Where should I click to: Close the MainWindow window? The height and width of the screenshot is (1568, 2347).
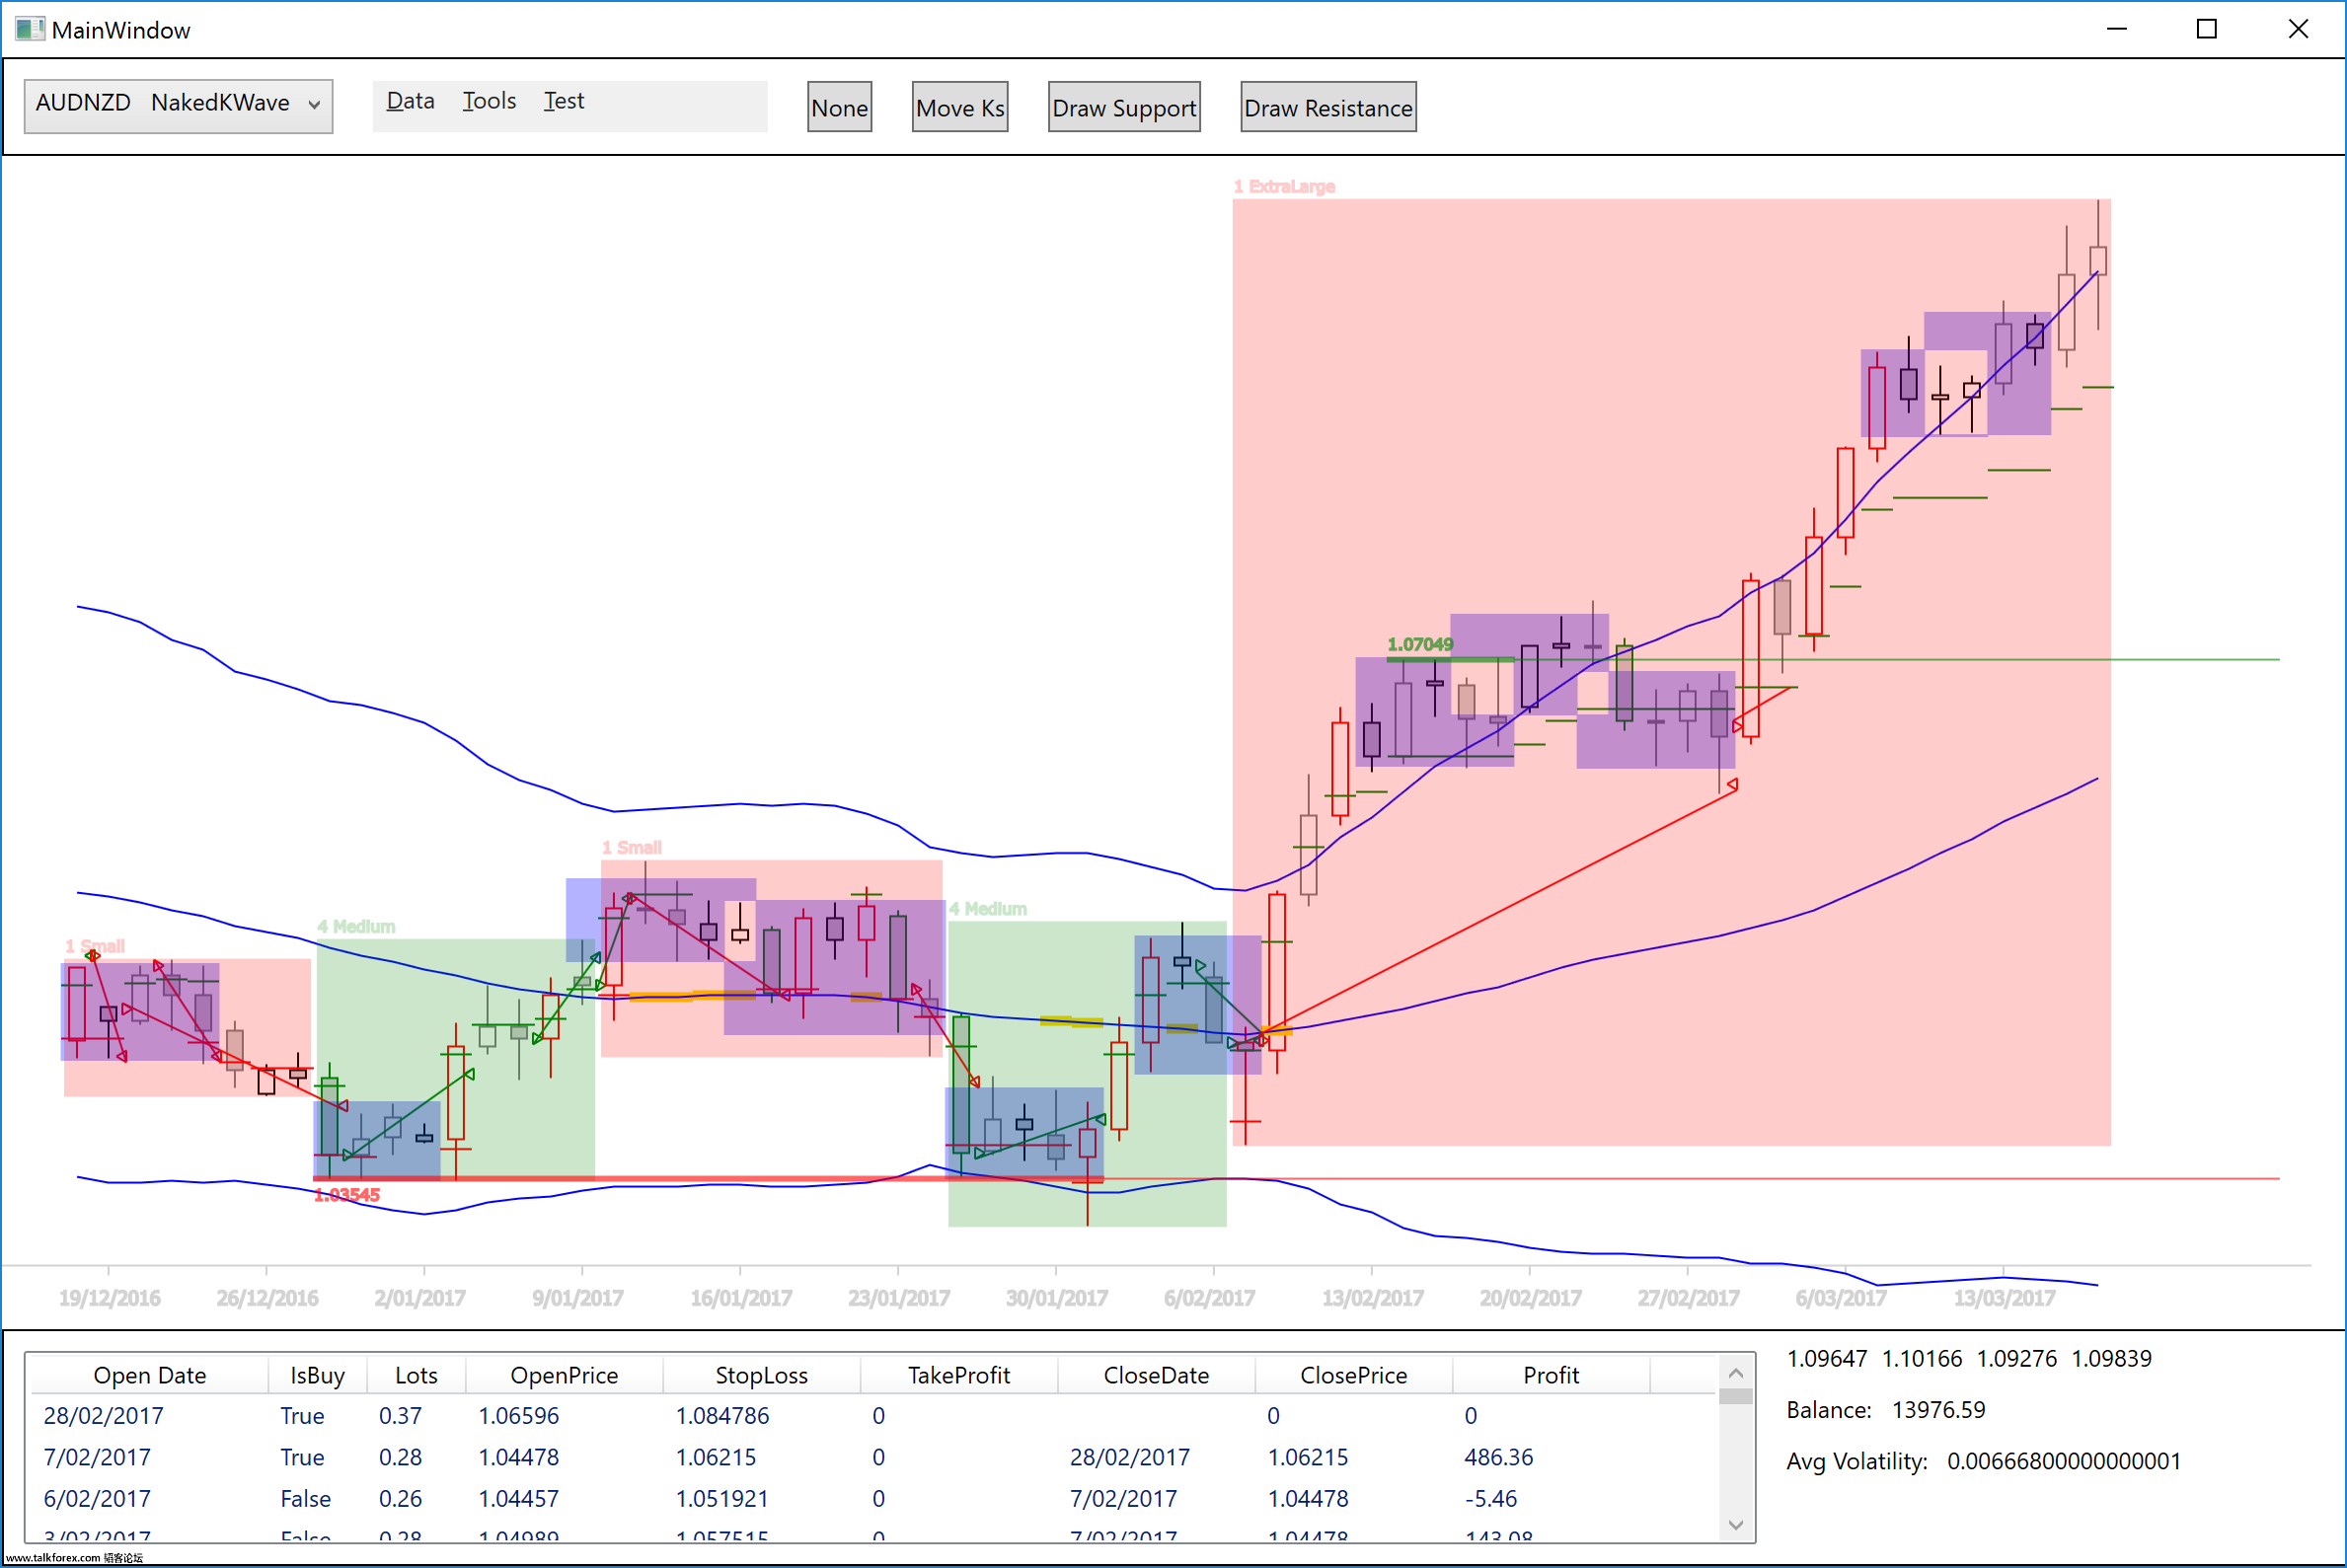click(2297, 29)
